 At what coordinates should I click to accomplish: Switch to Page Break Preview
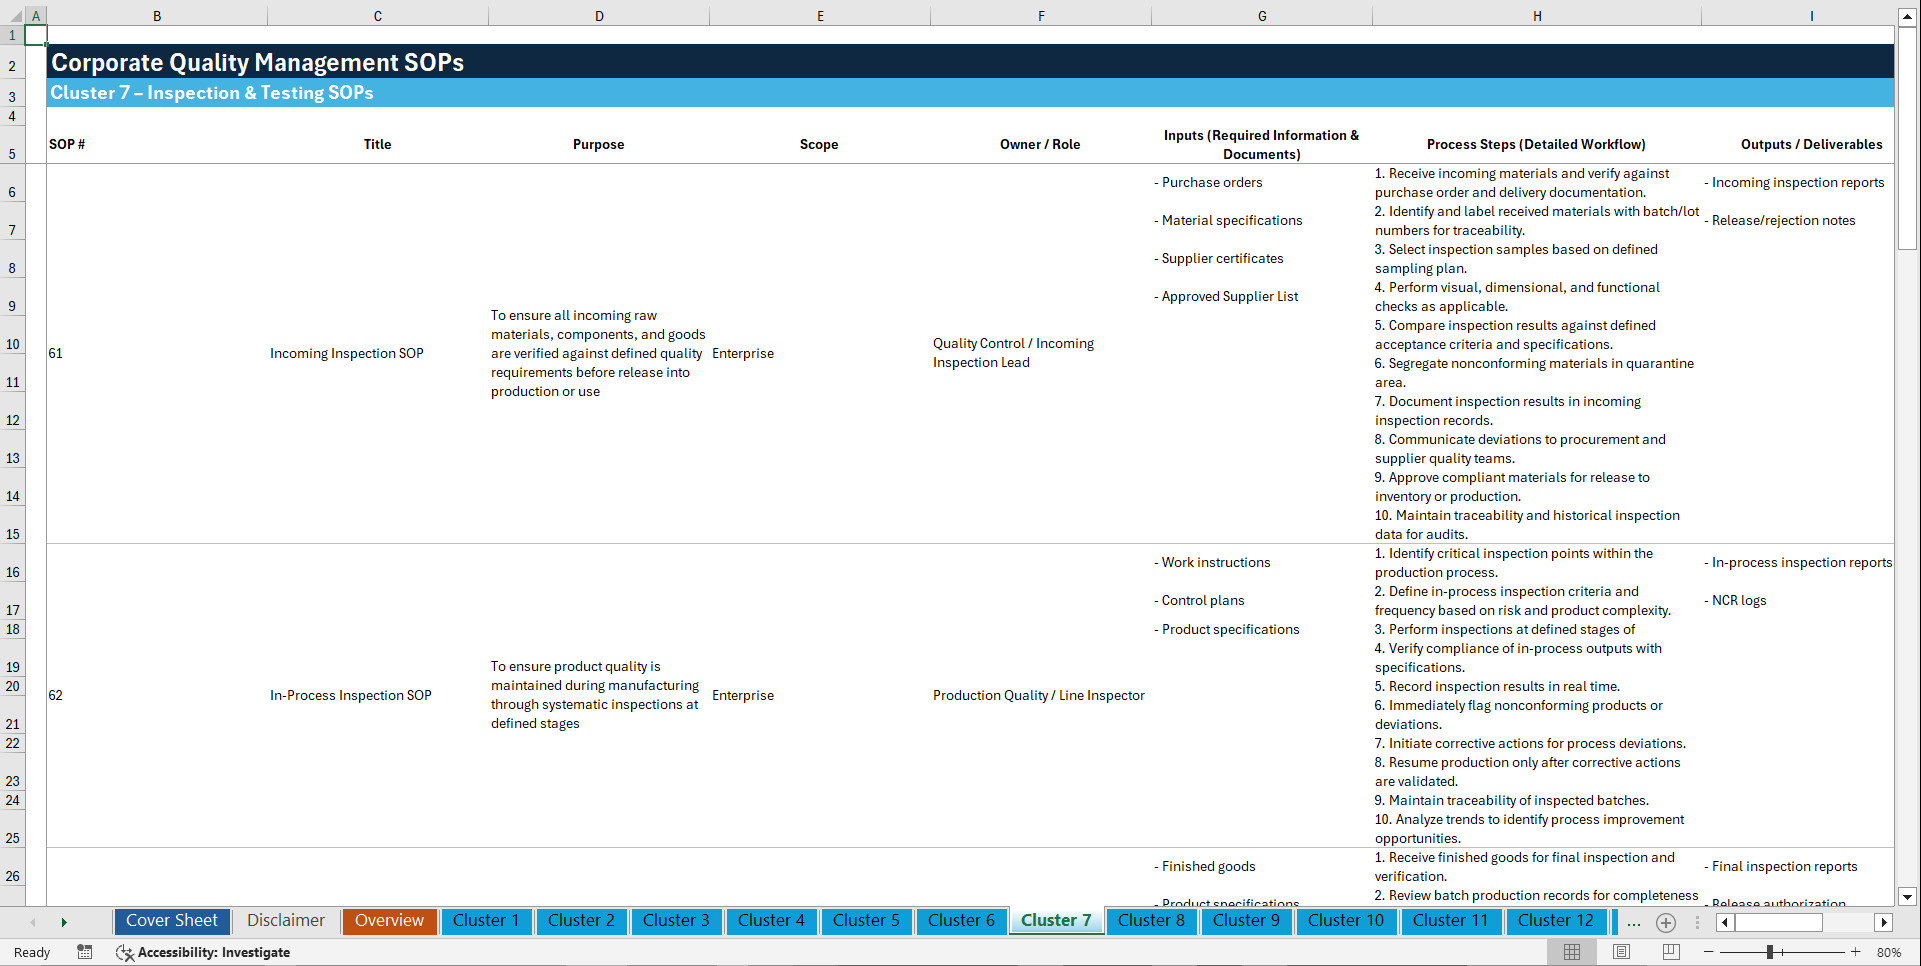coord(1671,952)
